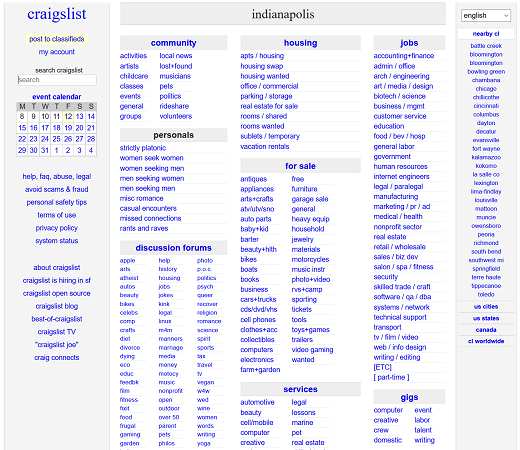Open computer gigs listings
The image size is (520, 450).
pyautogui.click(x=388, y=410)
